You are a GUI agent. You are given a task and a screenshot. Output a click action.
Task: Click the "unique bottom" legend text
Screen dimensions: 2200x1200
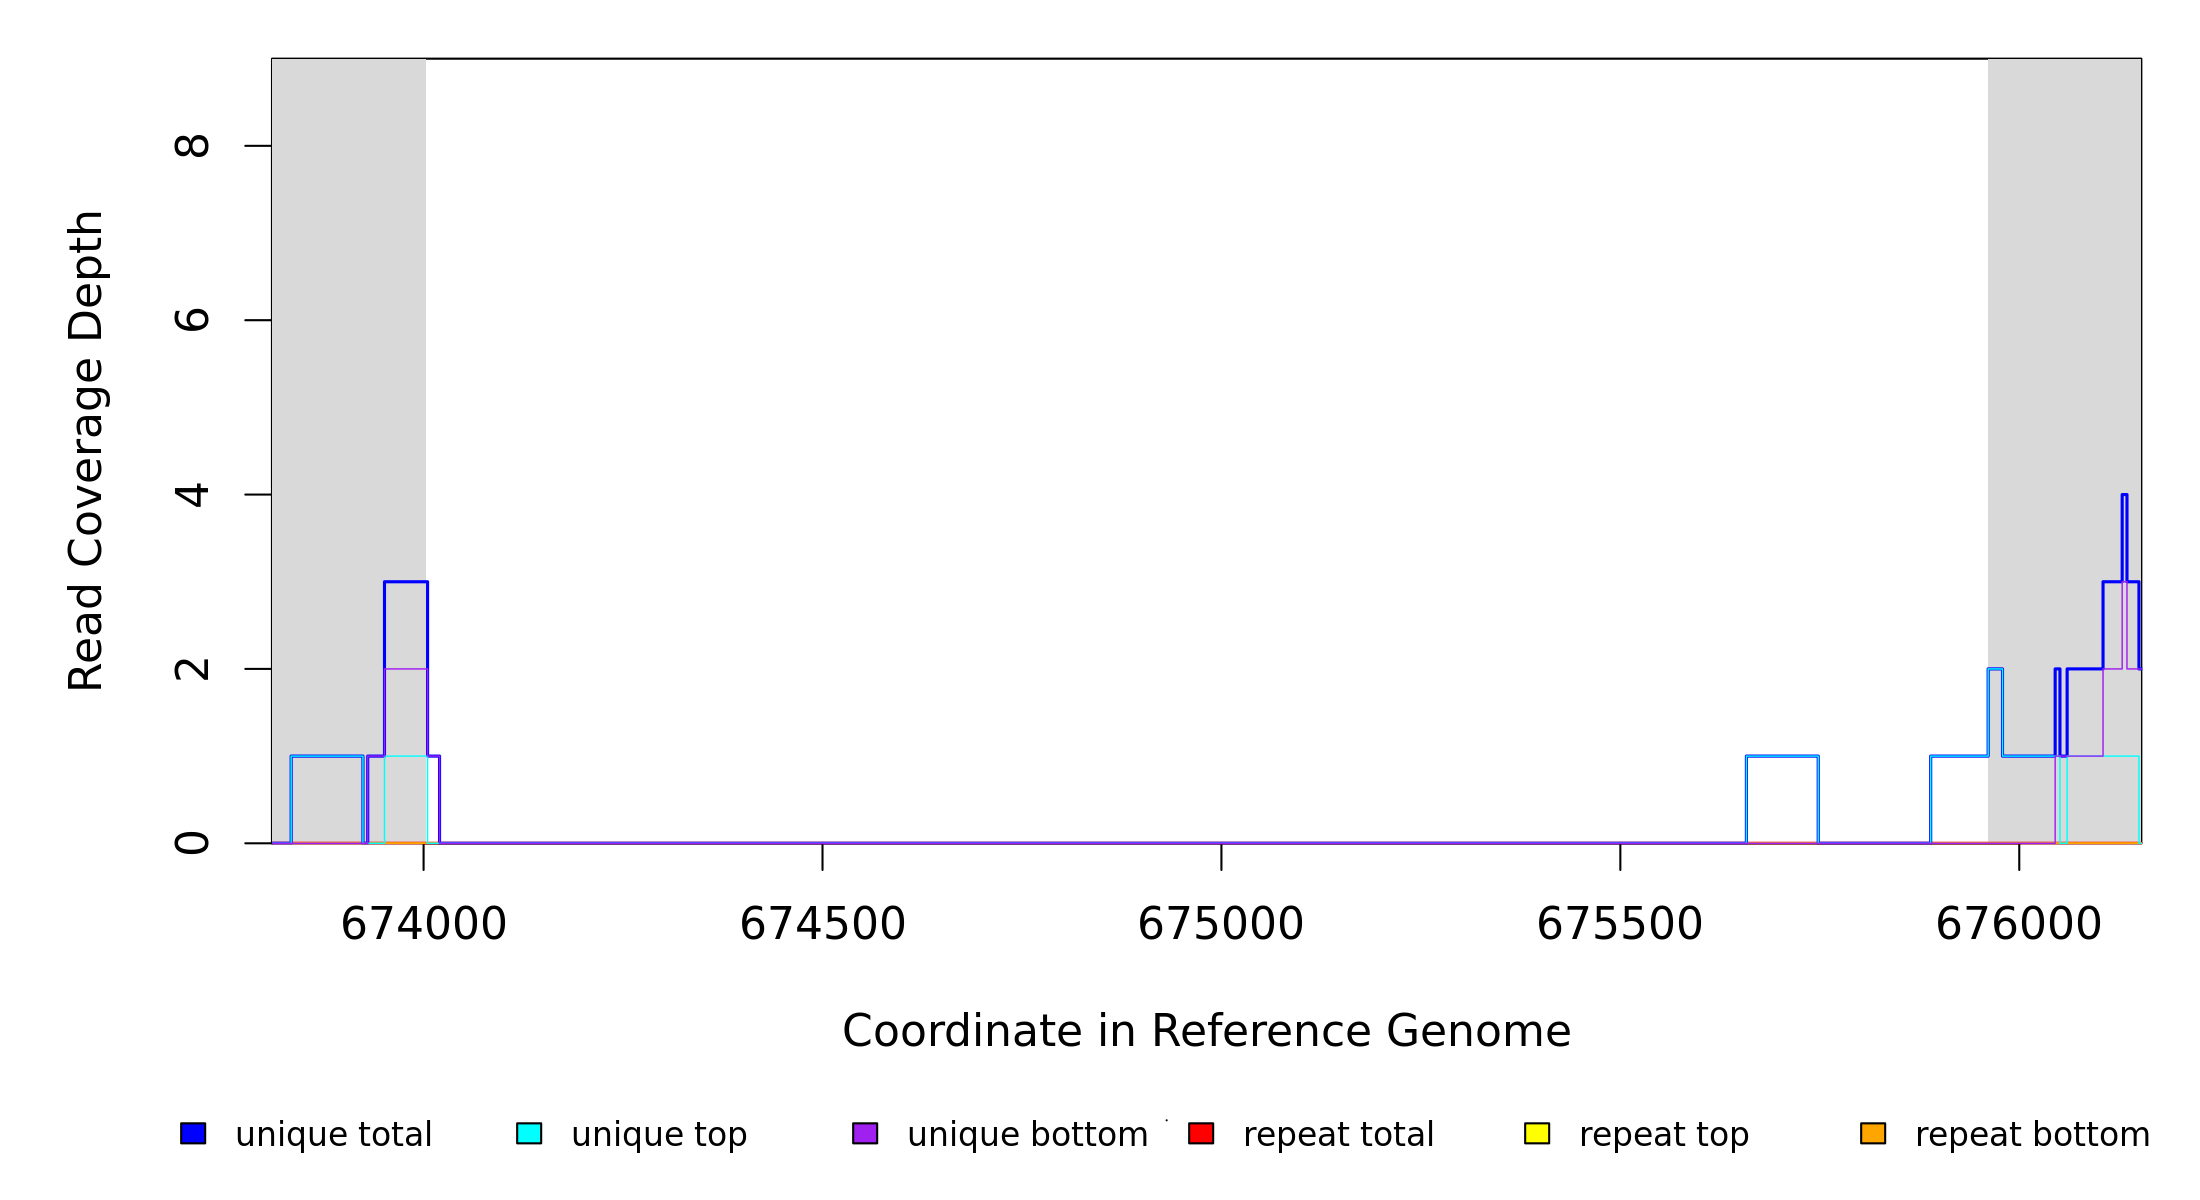tap(1027, 1135)
